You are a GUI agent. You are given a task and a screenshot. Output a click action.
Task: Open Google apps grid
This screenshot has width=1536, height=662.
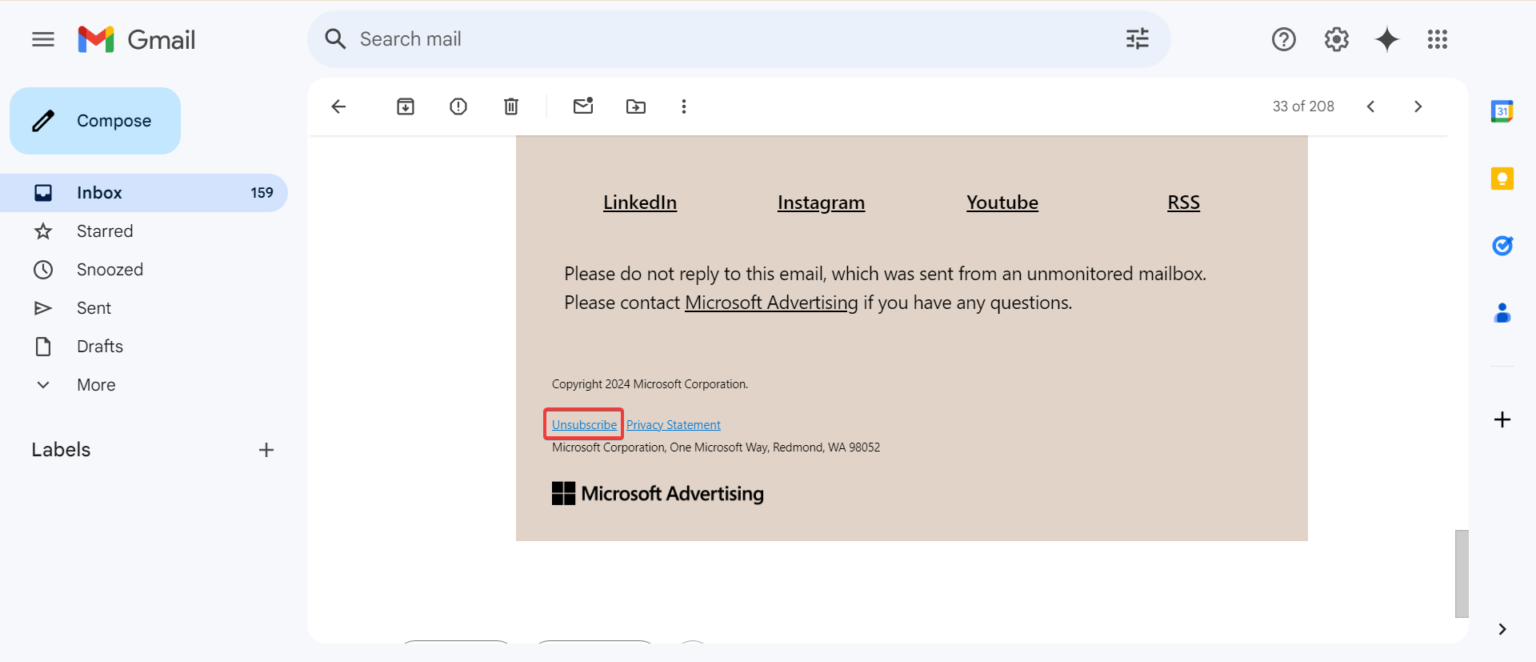pyautogui.click(x=1437, y=39)
